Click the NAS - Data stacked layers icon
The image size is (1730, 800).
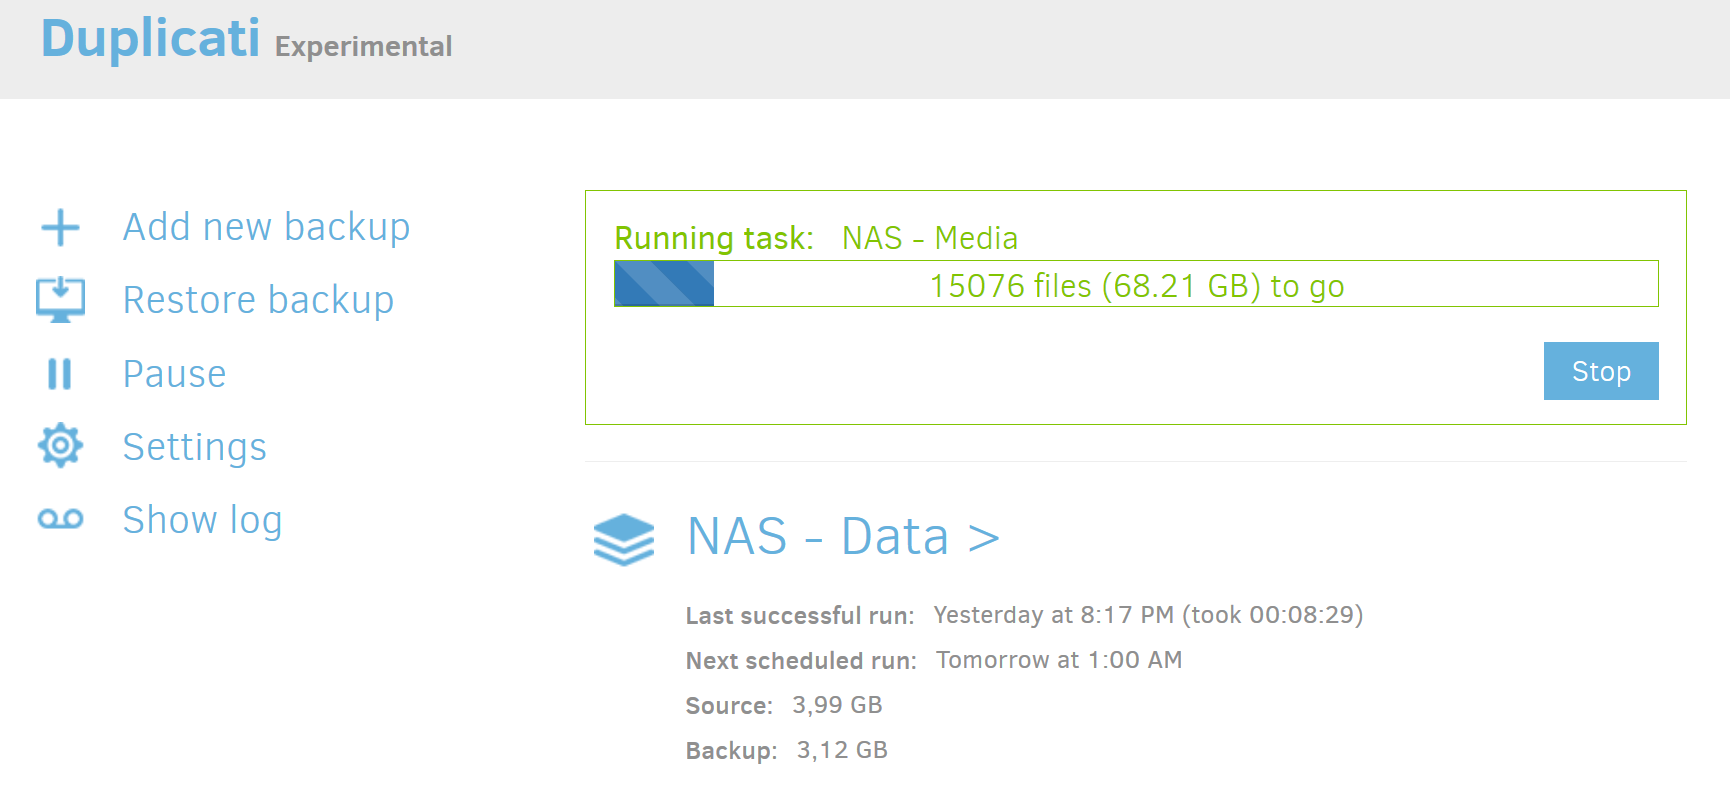pos(624,539)
